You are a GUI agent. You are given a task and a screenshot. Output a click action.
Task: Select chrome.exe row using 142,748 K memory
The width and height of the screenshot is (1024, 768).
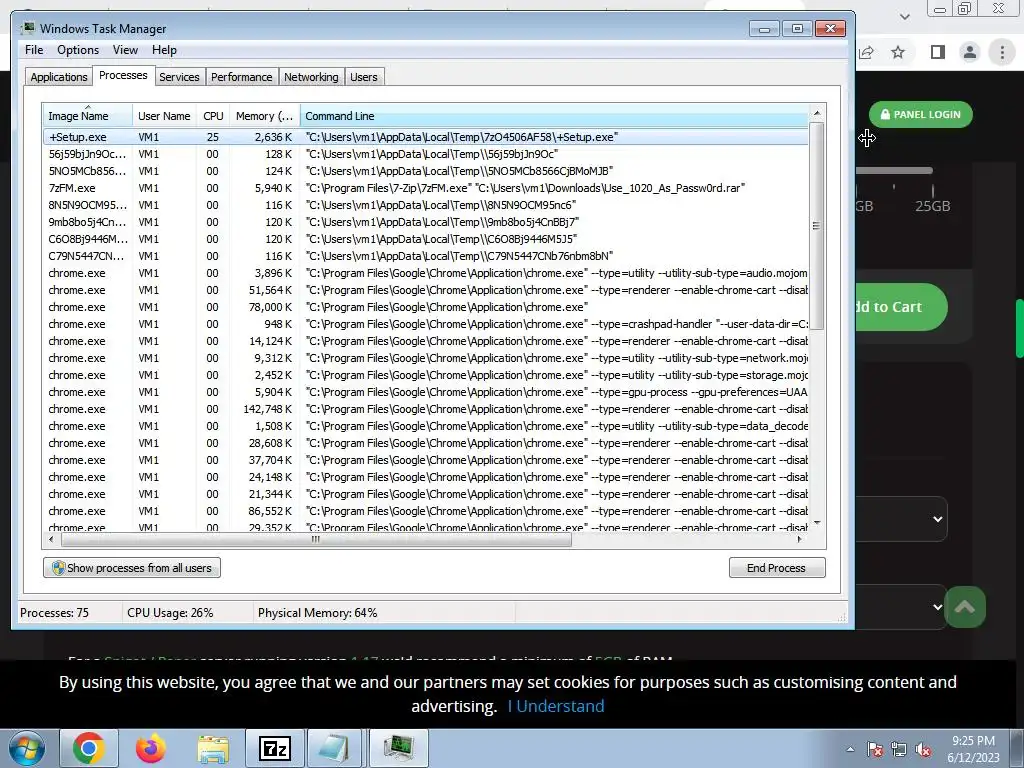pyautogui.click(x=426, y=409)
